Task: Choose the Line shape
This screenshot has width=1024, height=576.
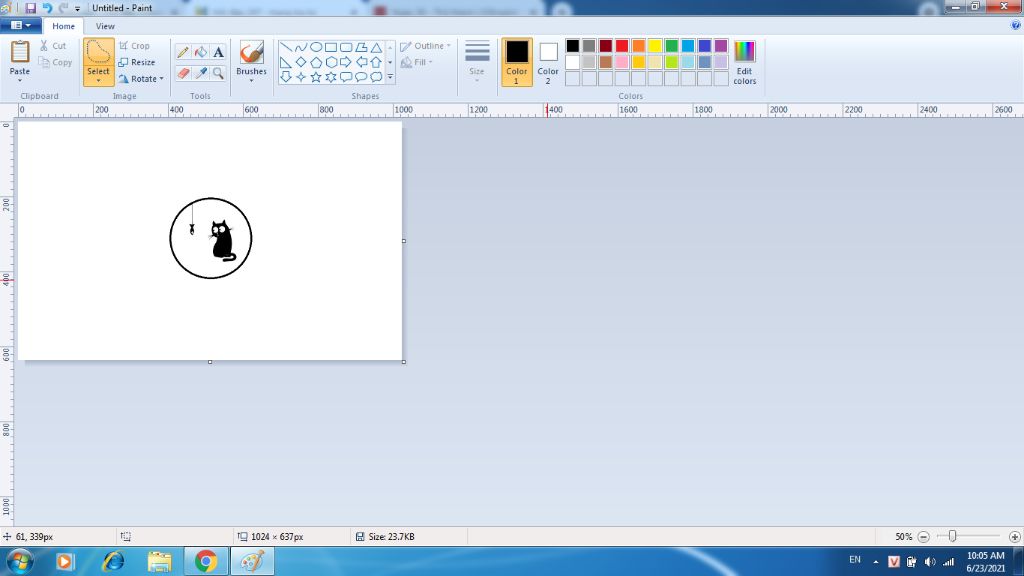Action: (x=286, y=47)
